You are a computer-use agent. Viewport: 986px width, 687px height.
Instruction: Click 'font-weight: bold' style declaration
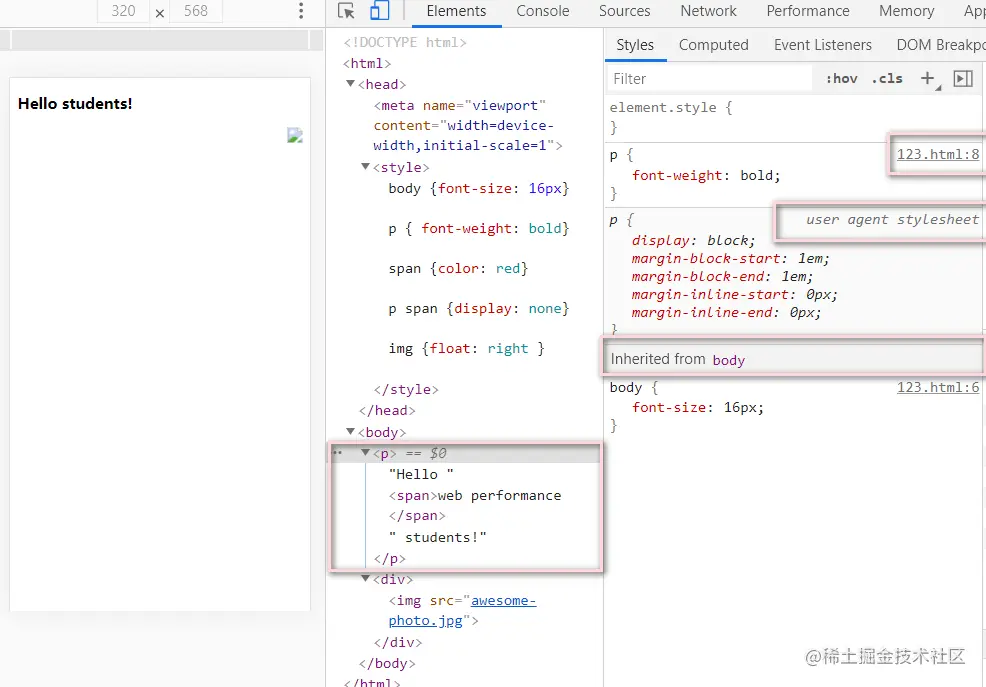tap(706, 175)
